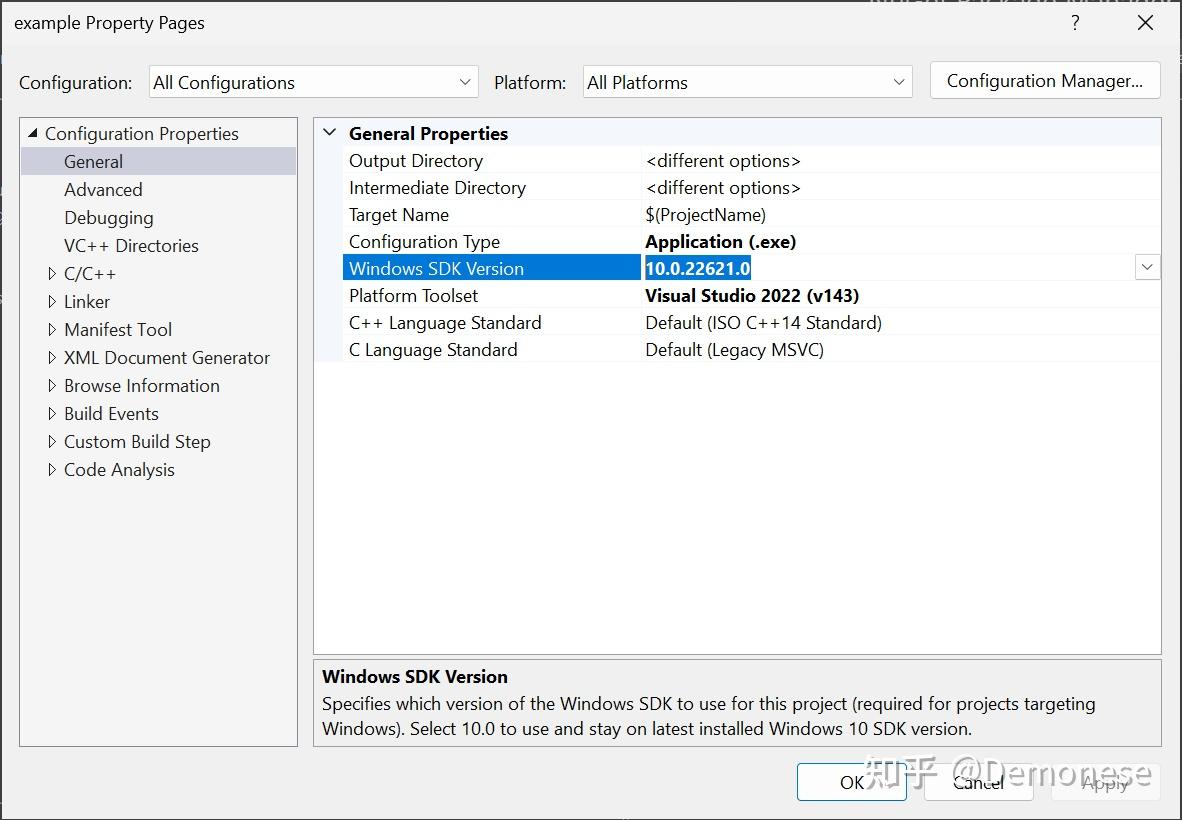1182x820 pixels.
Task: Expand the C/C++ tree node
Action: pos(53,274)
